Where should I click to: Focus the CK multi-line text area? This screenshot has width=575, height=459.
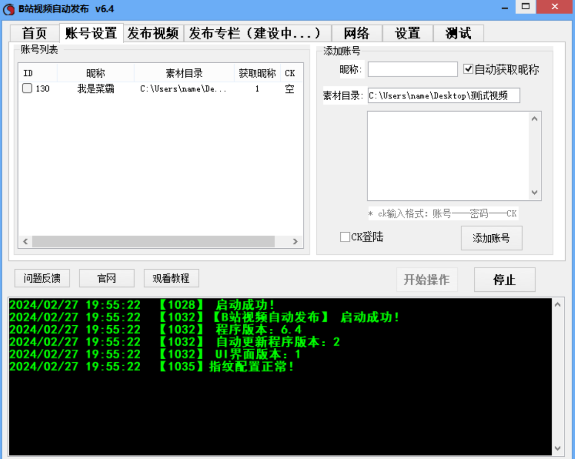(x=448, y=156)
